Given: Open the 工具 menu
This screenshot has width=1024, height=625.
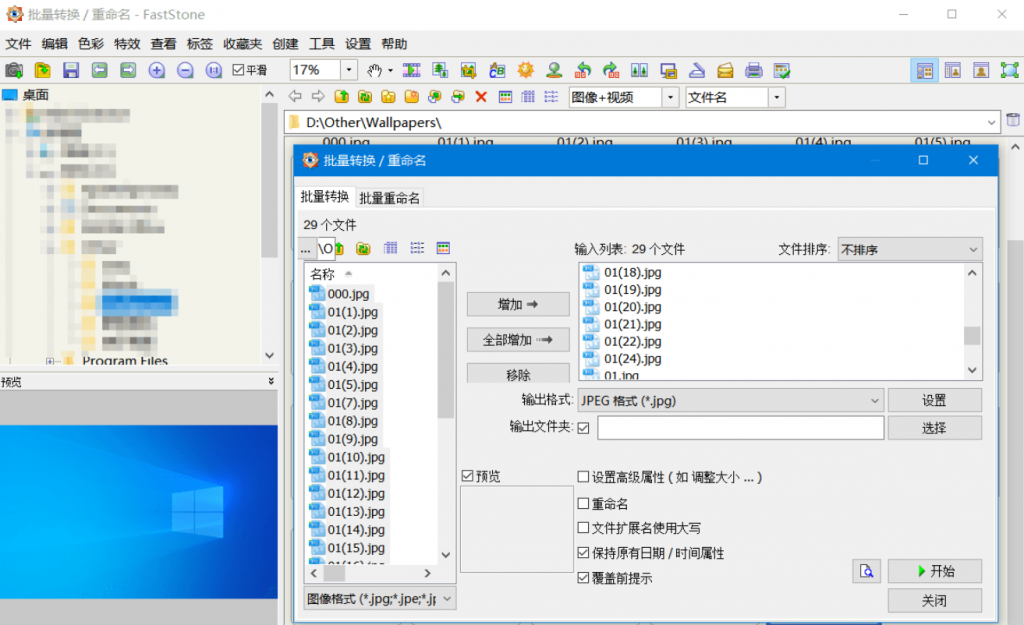Looking at the screenshot, I should 321,44.
